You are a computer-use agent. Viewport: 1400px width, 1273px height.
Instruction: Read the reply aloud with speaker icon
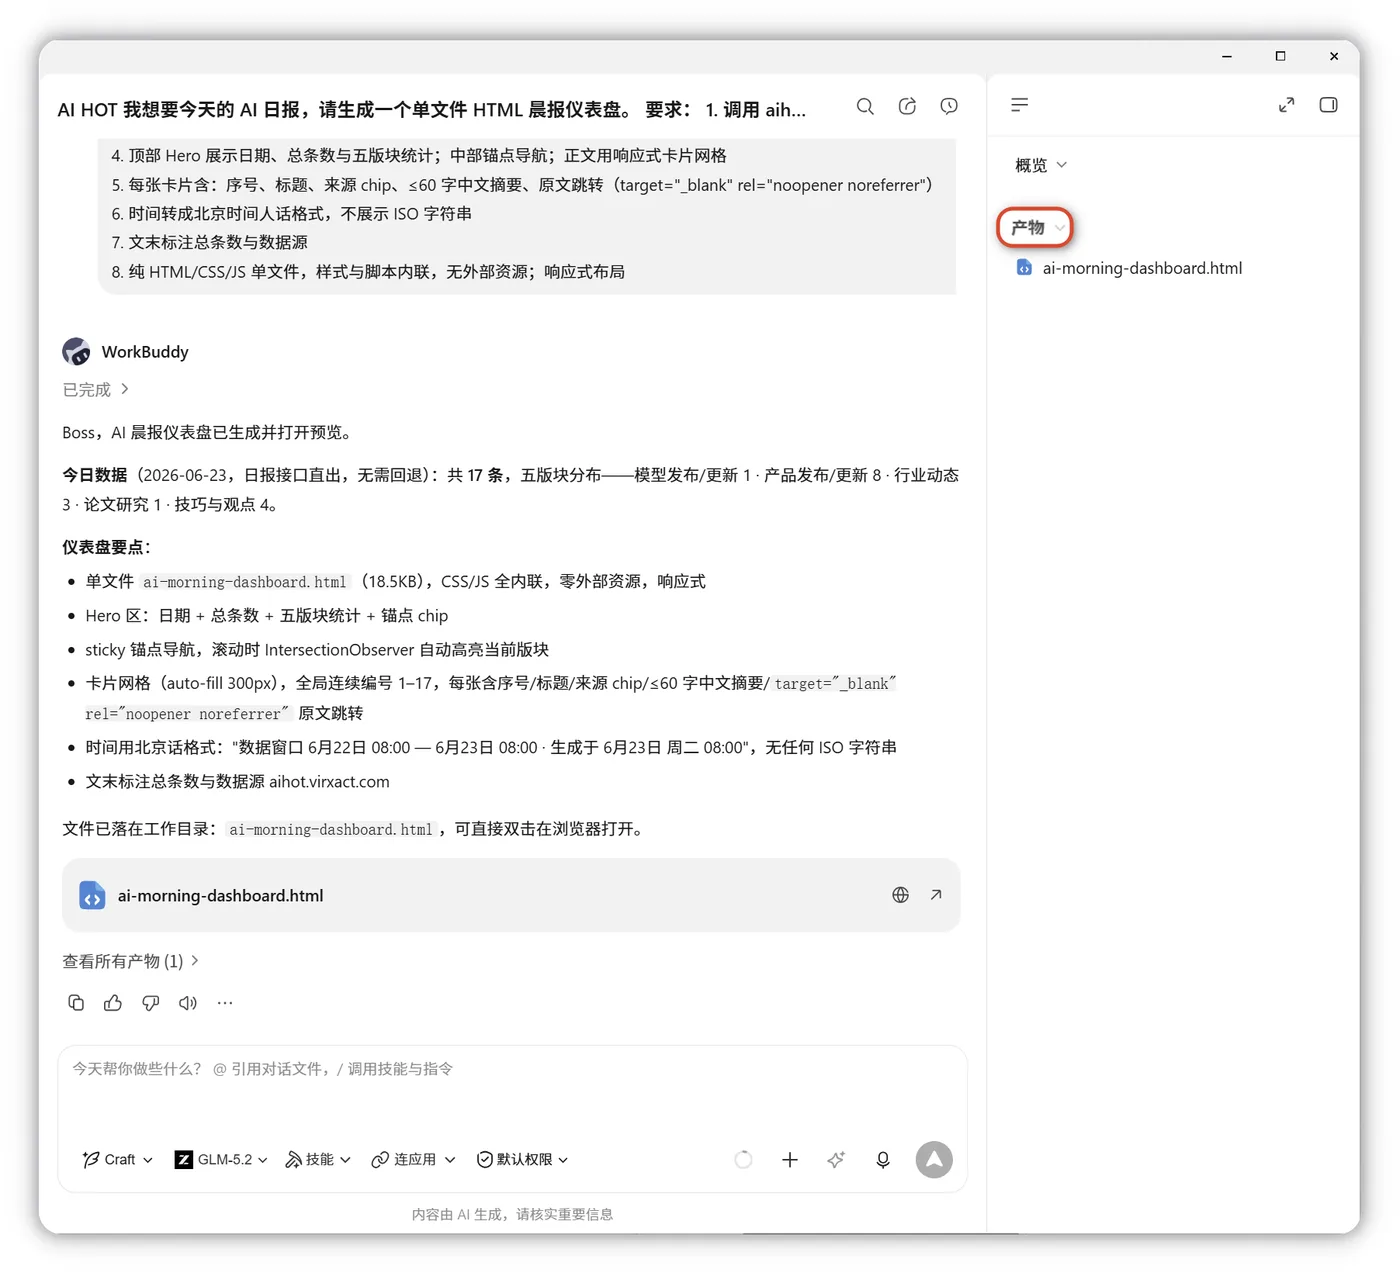(188, 1003)
